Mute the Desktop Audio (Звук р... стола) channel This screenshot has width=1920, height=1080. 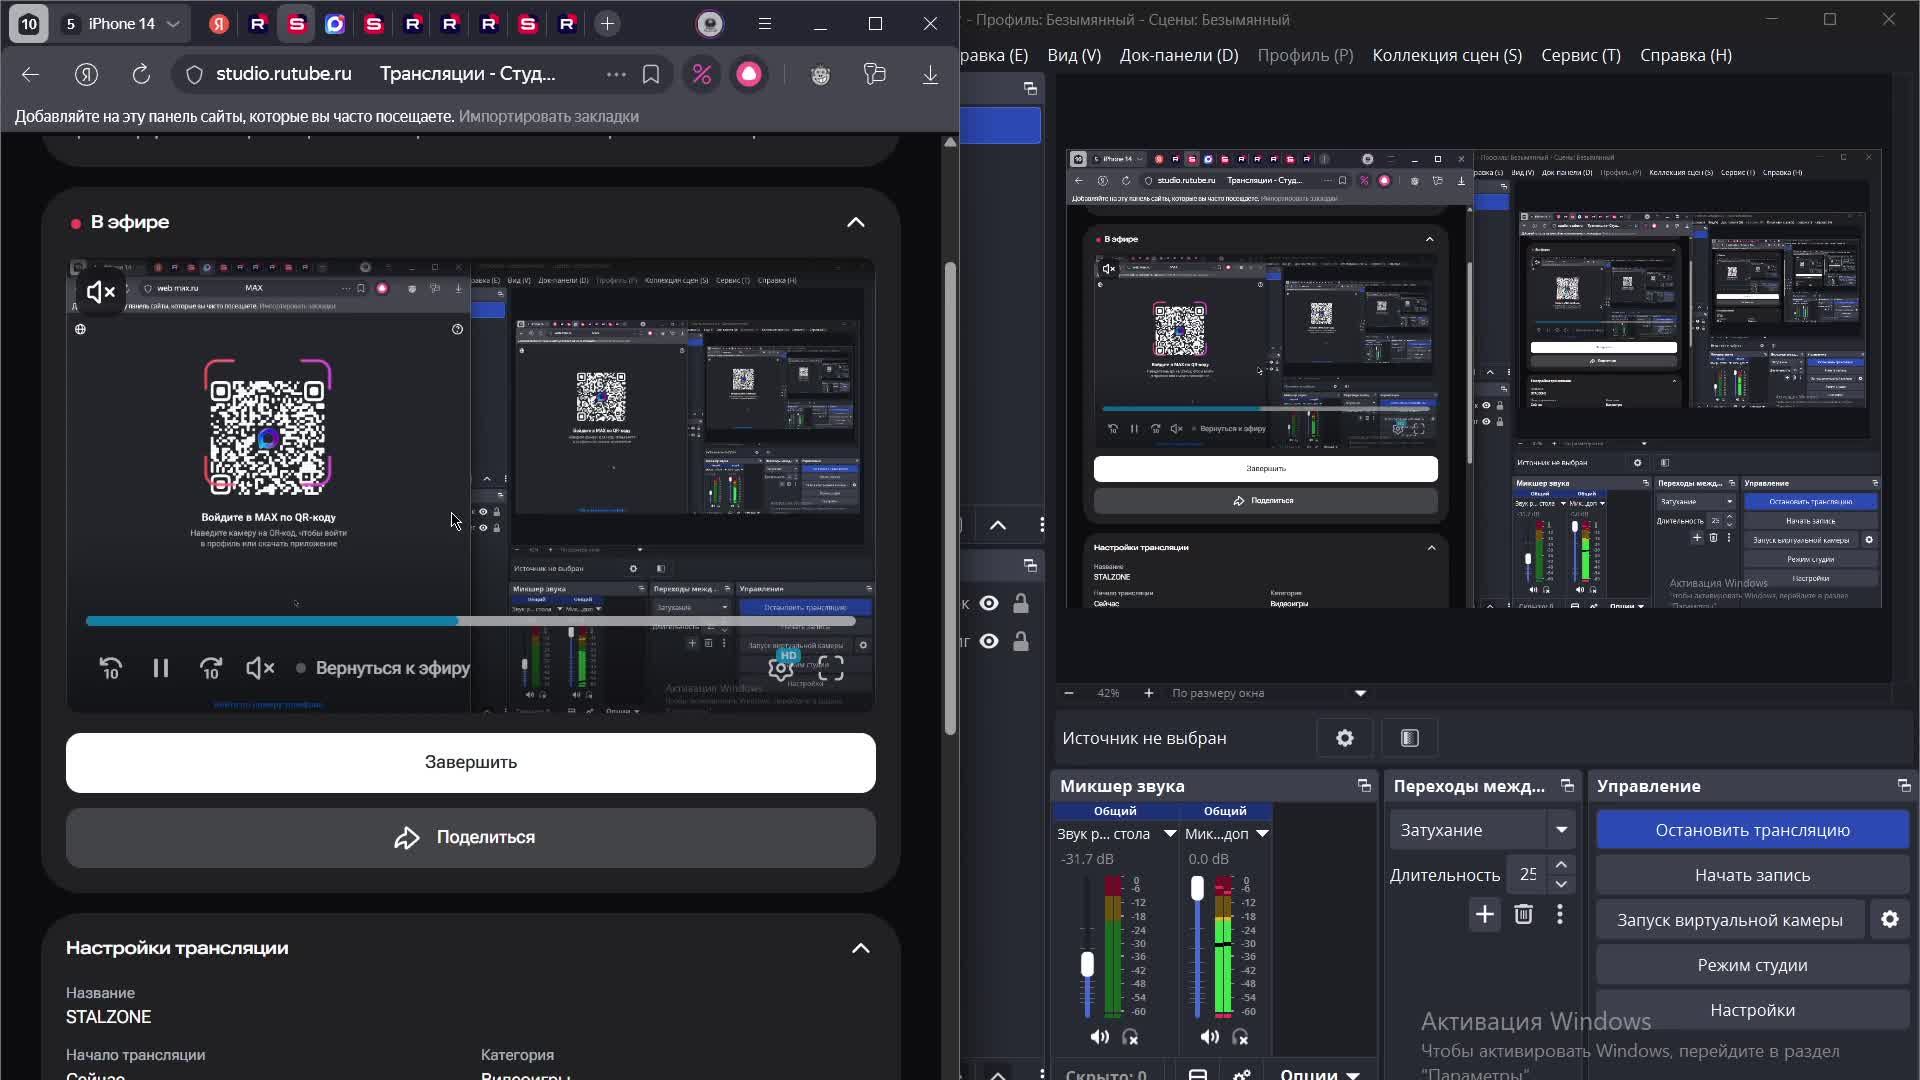pos(1099,1037)
